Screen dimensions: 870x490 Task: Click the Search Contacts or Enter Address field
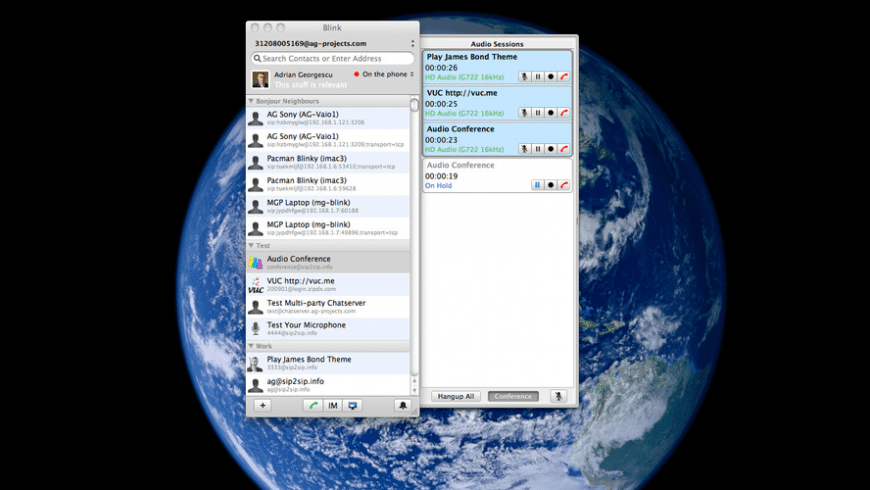(333, 58)
